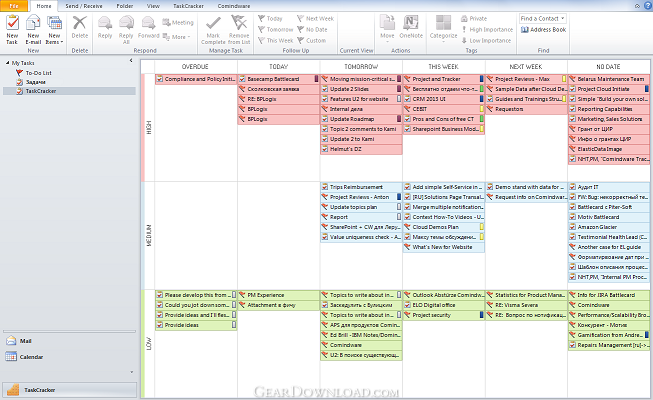Toggle checkbox for Project security task

tap(407, 315)
